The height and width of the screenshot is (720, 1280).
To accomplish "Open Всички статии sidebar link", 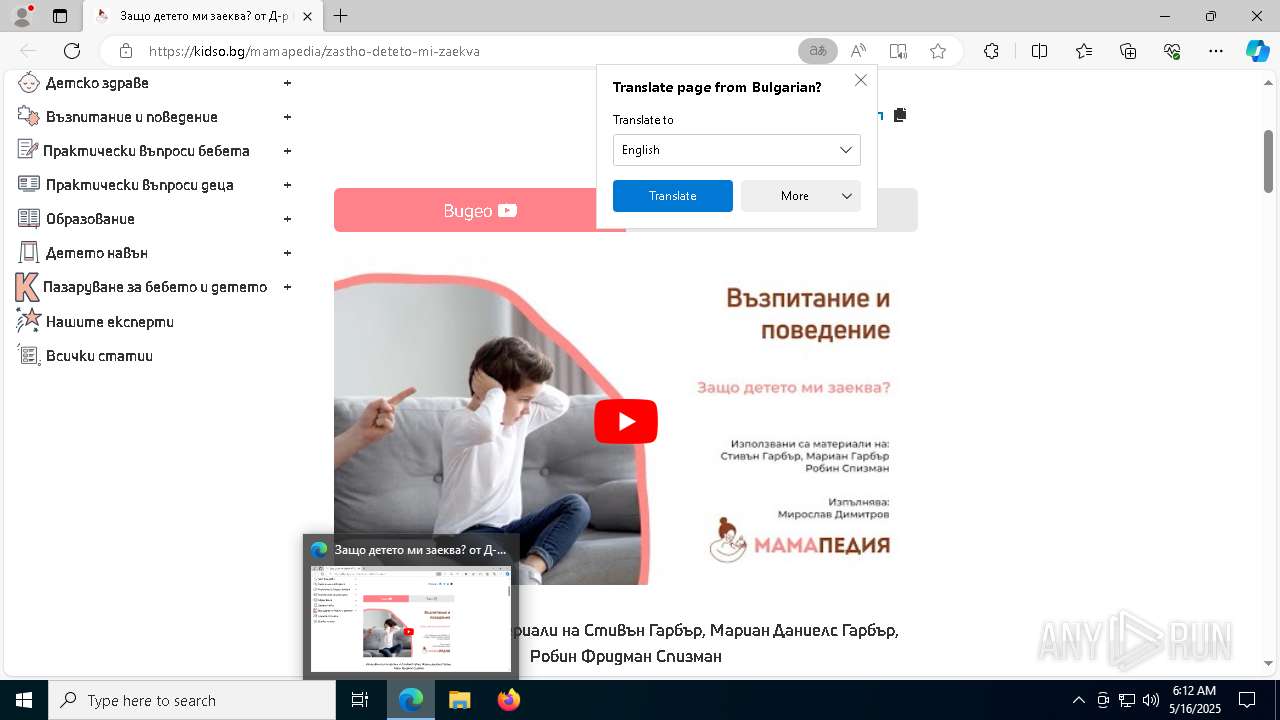I will coord(99,356).
